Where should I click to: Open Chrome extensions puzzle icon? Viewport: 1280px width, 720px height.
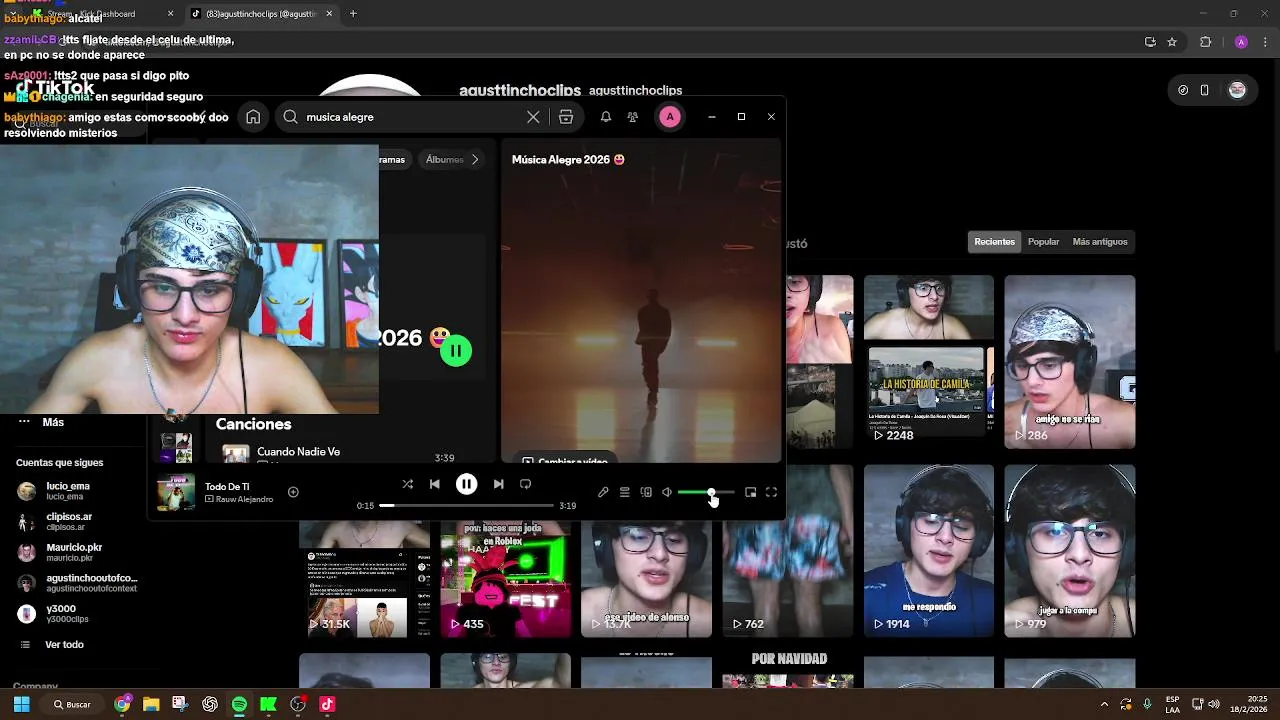[1205, 42]
